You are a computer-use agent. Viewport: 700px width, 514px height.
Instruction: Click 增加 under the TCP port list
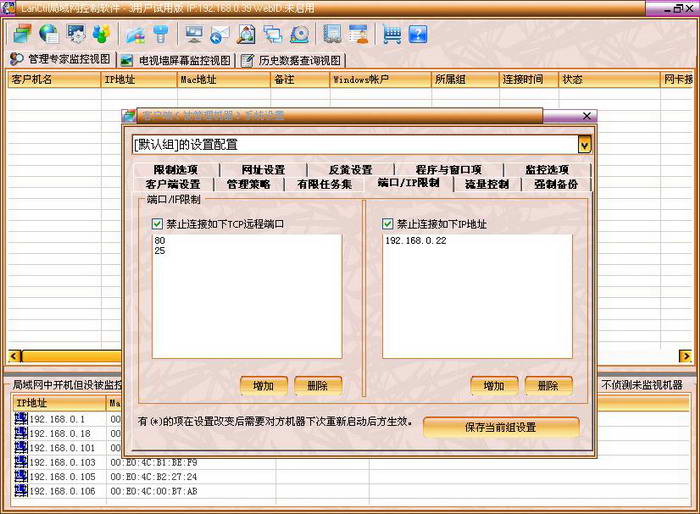[x=263, y=385]
